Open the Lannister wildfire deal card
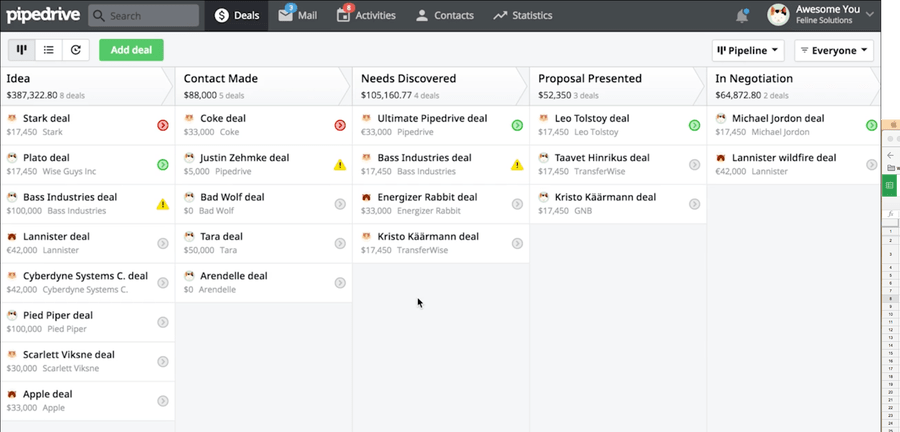This screenshot has height=432, width=900. pyautogui.click(x=794, y=165)
